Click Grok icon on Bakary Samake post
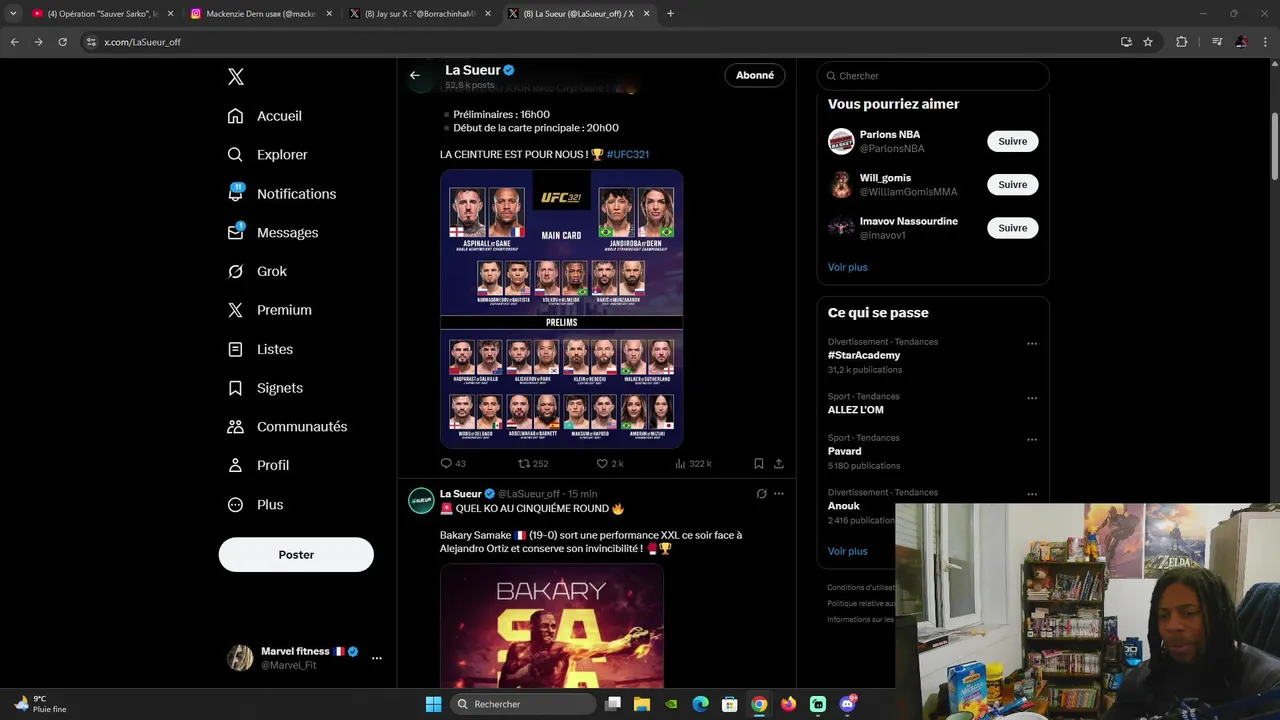The height and width of the screenshot is (720, 1280). (x=761, y=494)
